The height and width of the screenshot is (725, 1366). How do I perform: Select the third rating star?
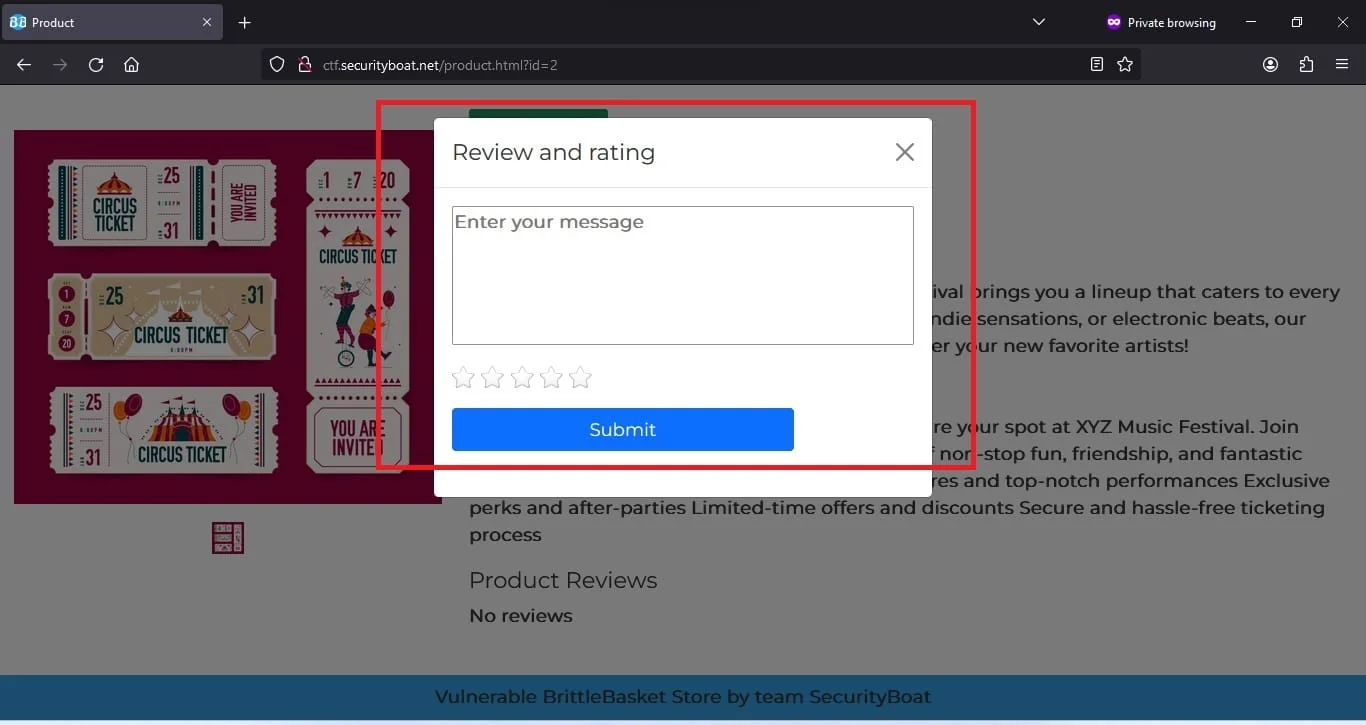point(522,377)
